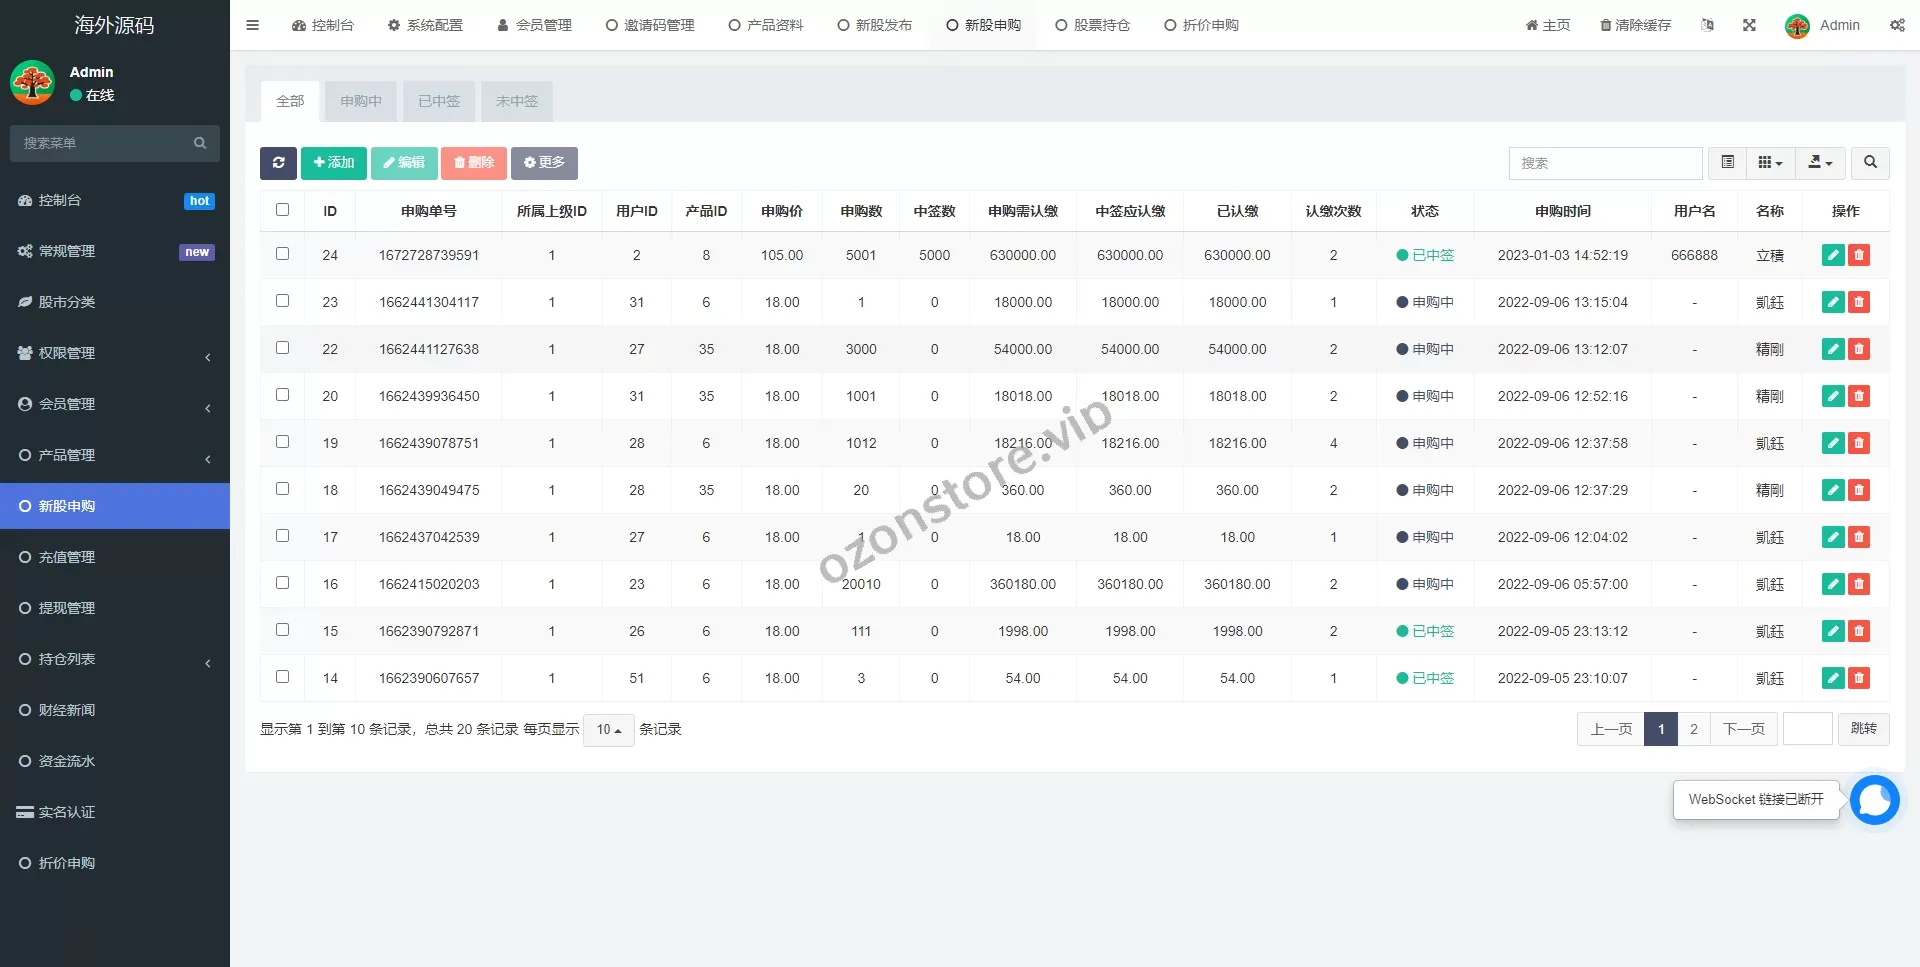Toggle the table card view icon
The image size is (1920, 967).
click(1727, 163)
